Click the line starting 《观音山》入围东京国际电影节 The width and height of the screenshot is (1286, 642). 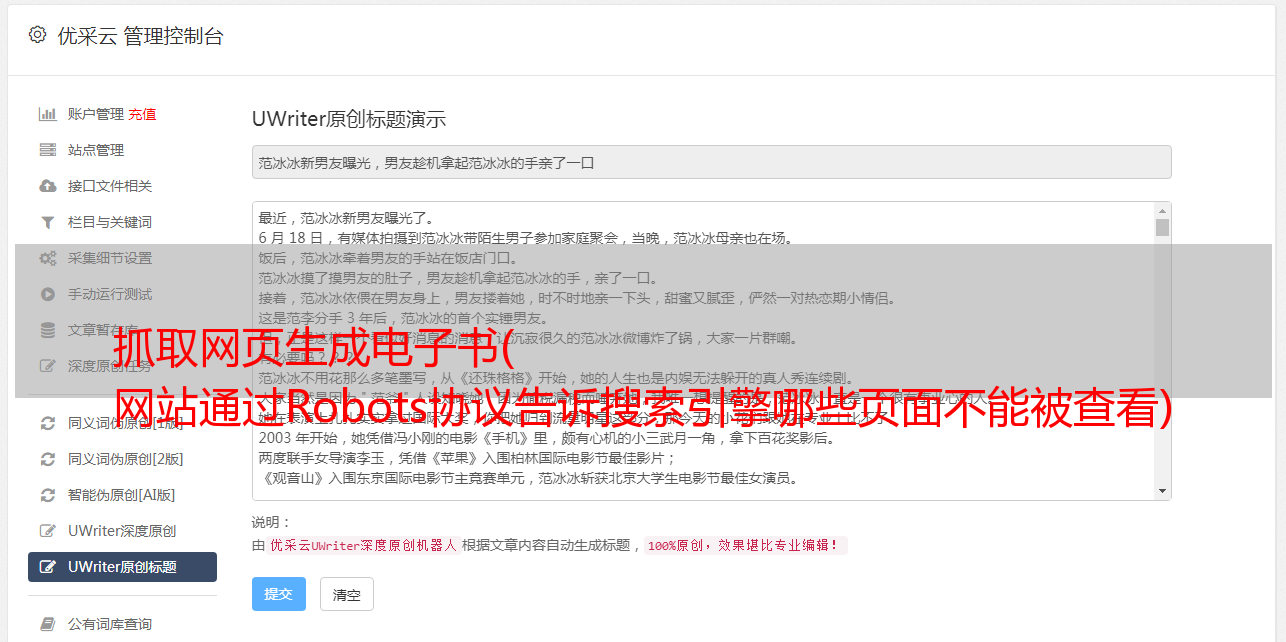pos(528,478)
